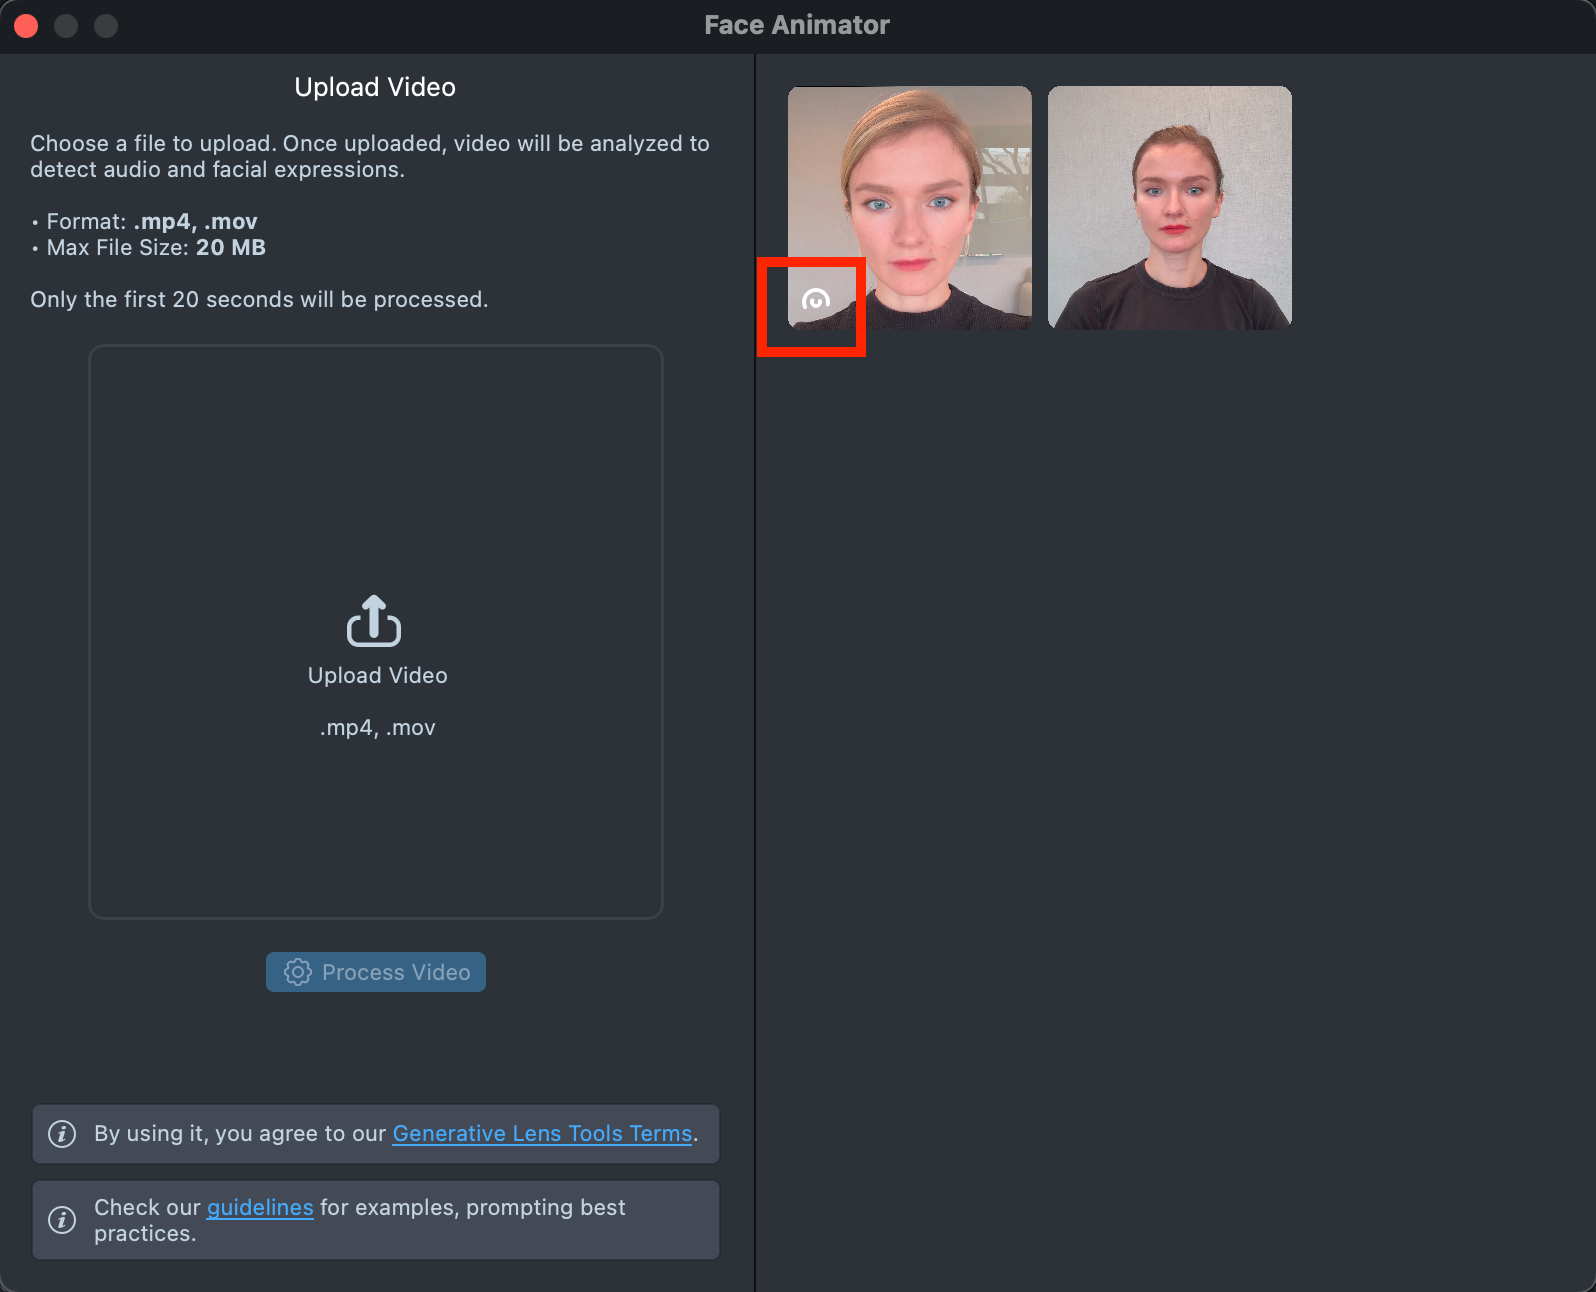The height and width of the screenshot is (1292, 1596).
Task: Open the Generative Lens Tools Terms link
Action: tap(542, 1134)
